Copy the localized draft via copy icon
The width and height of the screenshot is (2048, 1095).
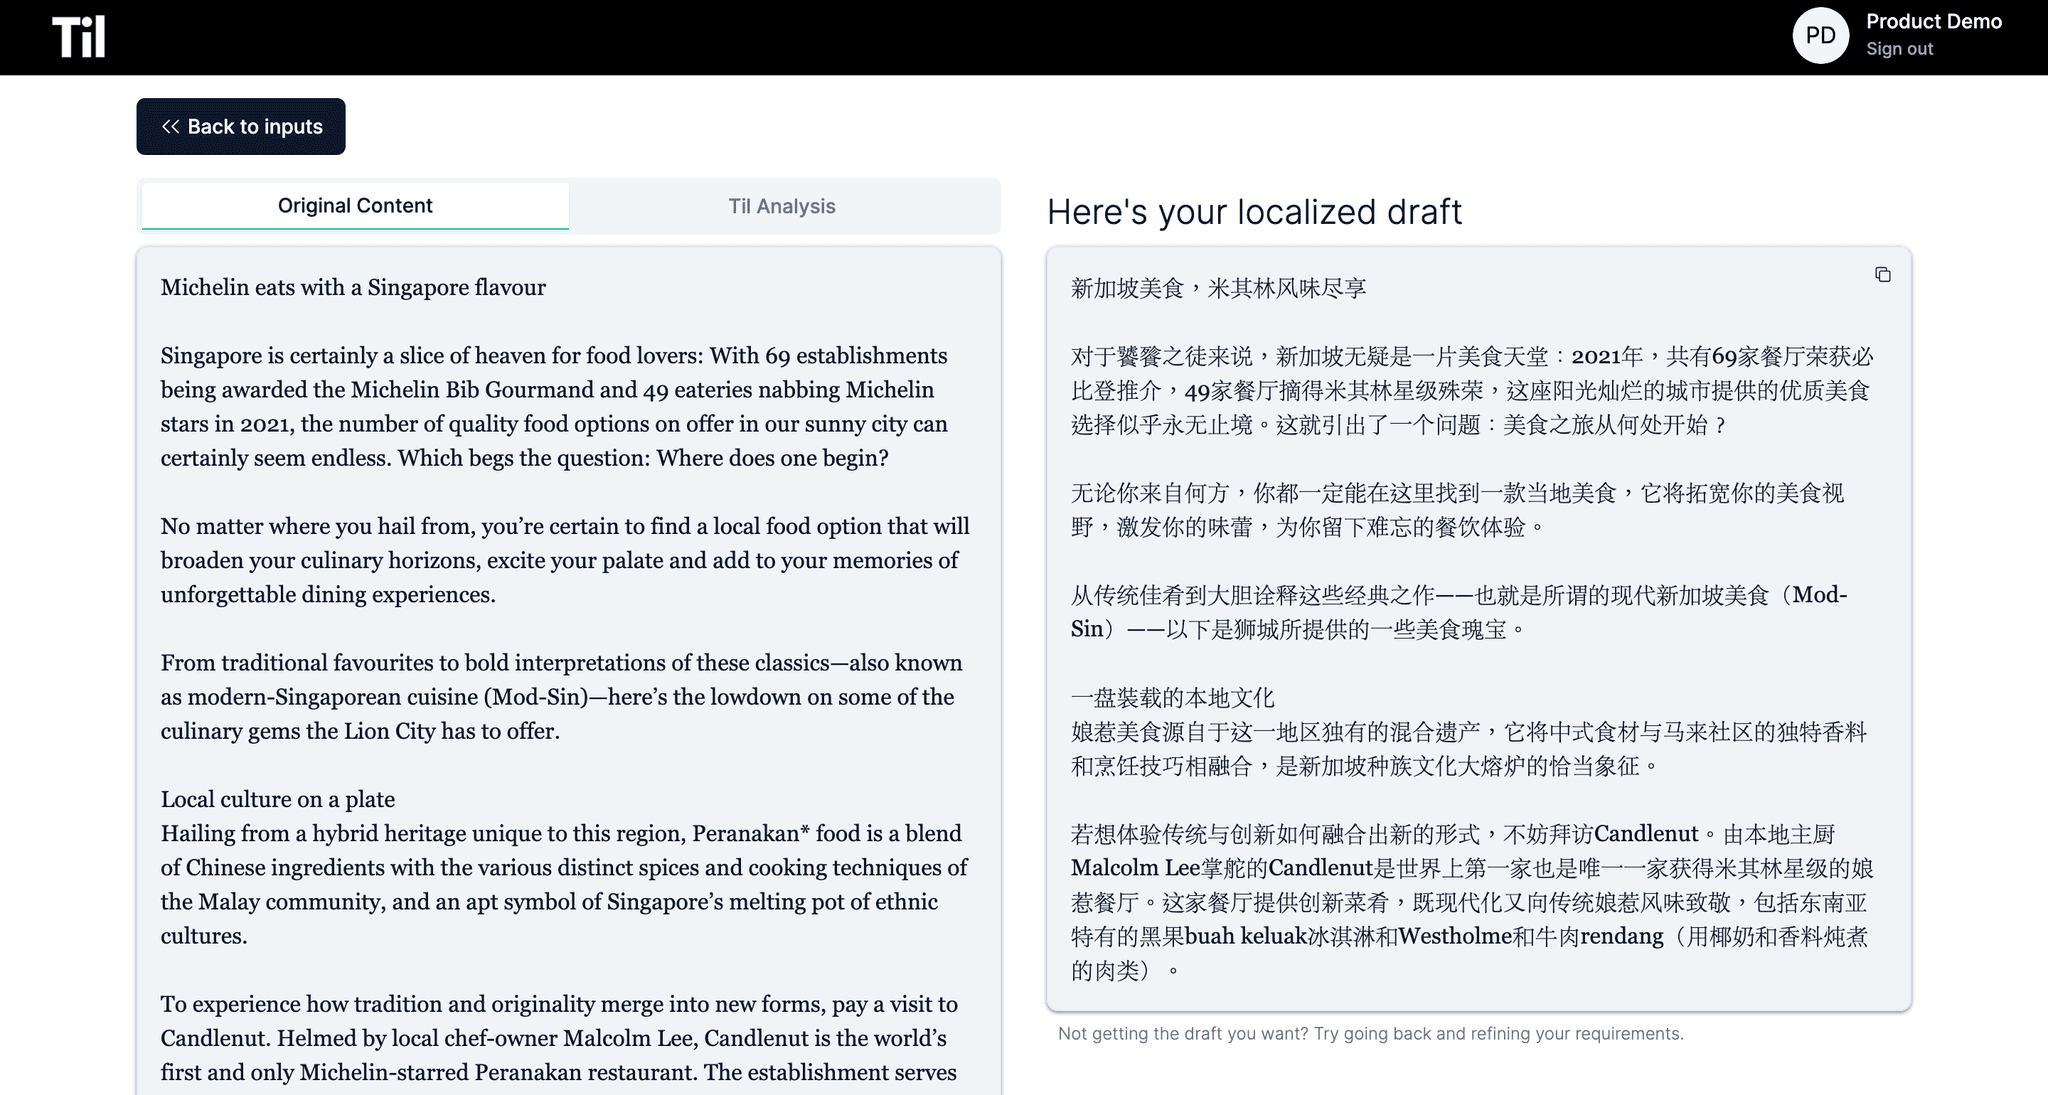tap(1882, 275)
